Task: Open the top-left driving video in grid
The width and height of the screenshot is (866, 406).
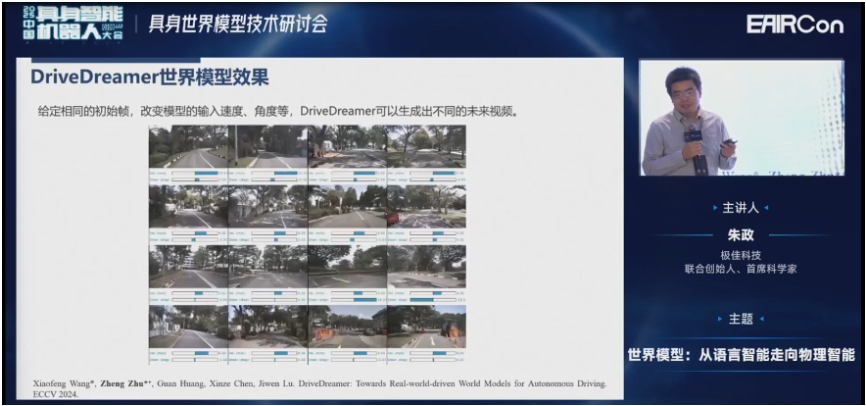Action: click(x=188, y=147)
